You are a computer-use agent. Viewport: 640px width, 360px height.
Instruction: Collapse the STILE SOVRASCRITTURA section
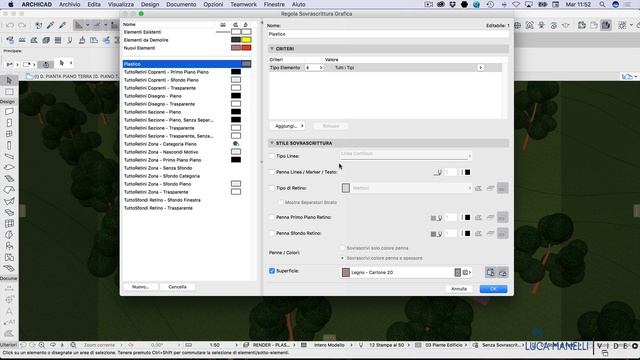tap(272, 143)
